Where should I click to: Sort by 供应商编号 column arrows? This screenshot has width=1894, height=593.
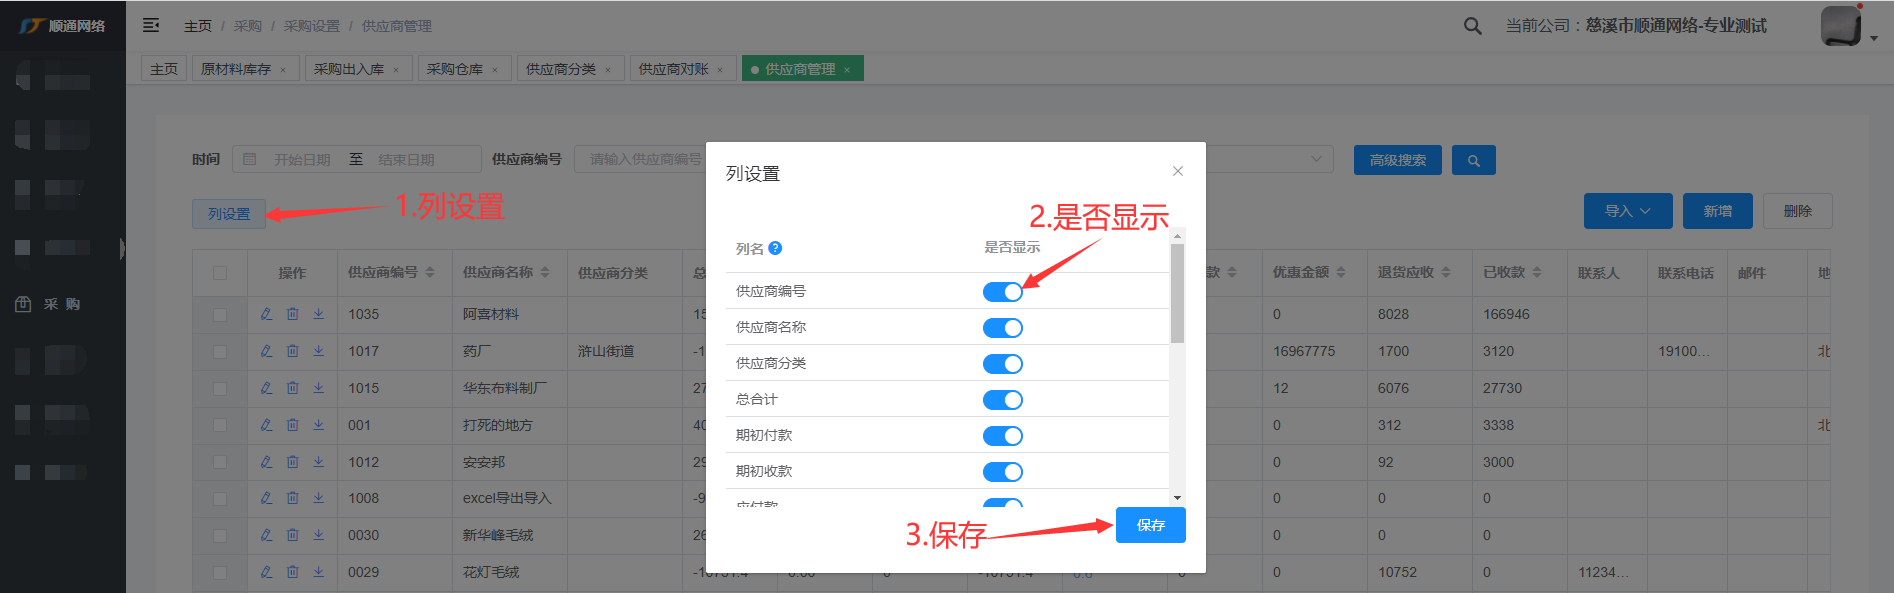pyautogui.click(x=430, y=272)
